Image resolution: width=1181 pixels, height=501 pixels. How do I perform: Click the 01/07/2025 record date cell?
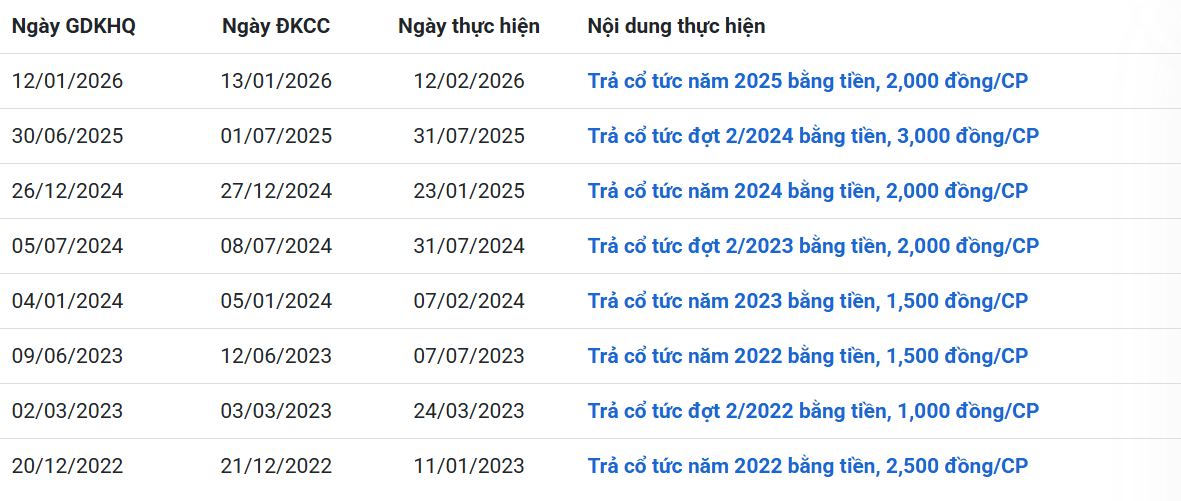pos(276,136)
